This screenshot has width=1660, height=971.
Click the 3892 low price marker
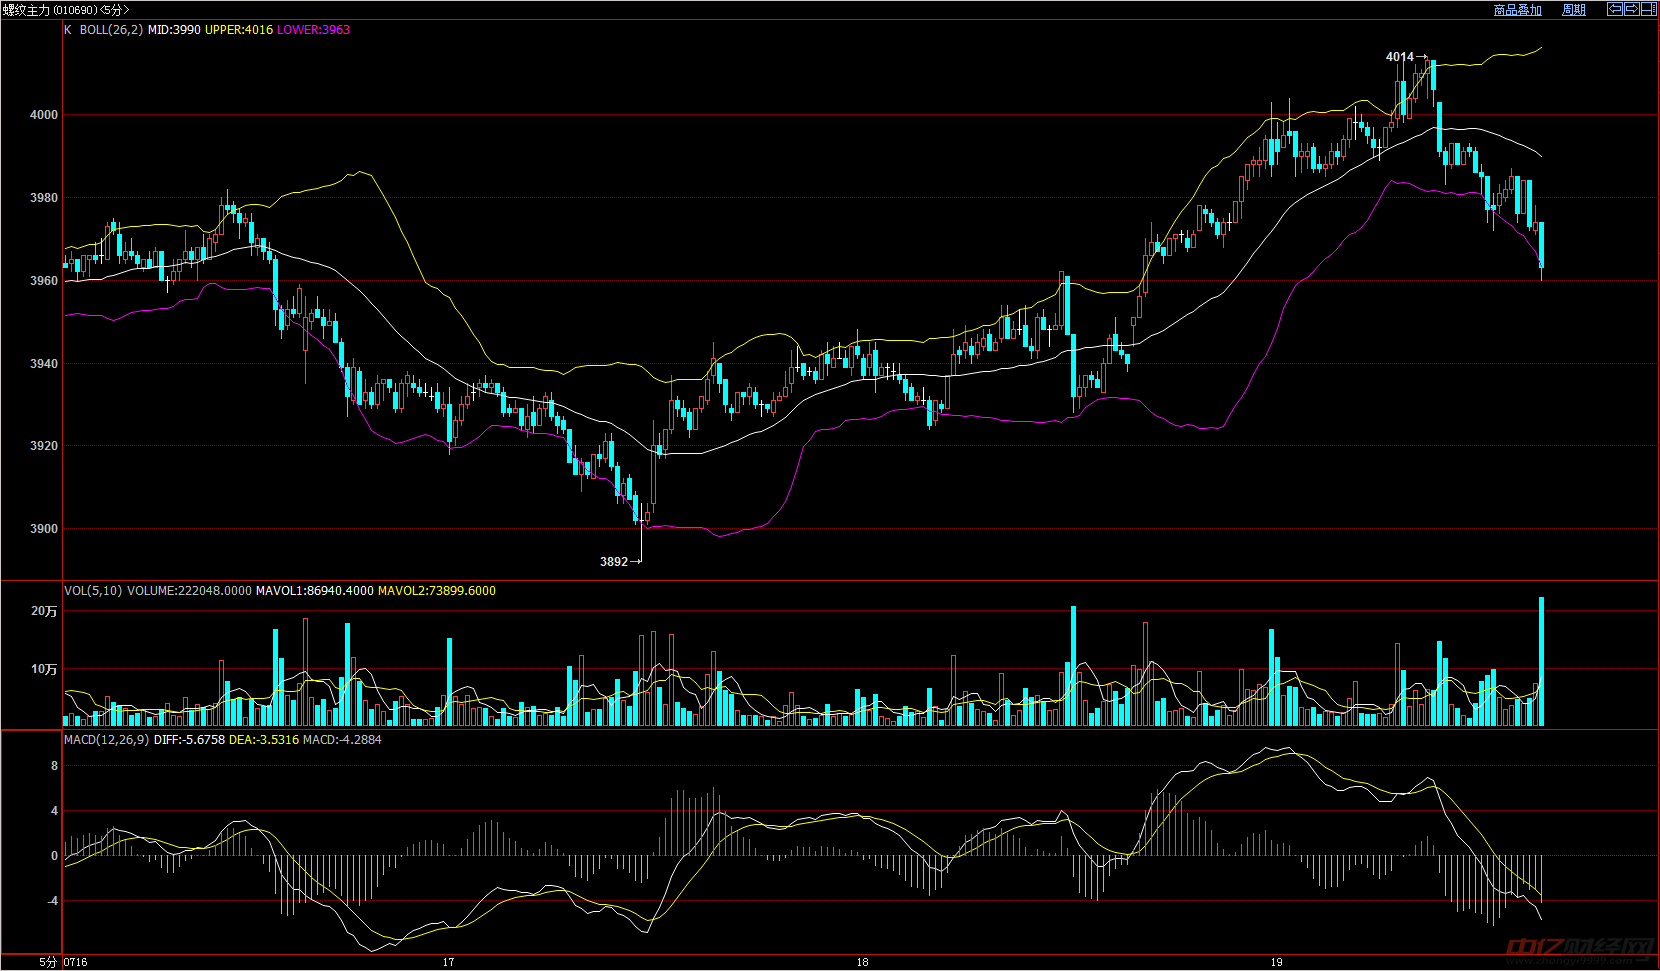(x=614, y=562)
